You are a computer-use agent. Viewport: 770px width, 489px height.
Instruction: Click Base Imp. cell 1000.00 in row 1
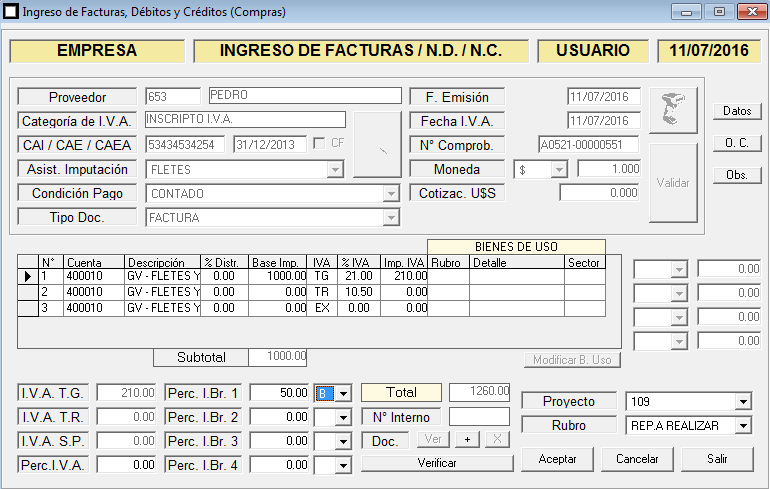[x=277, y=276]
